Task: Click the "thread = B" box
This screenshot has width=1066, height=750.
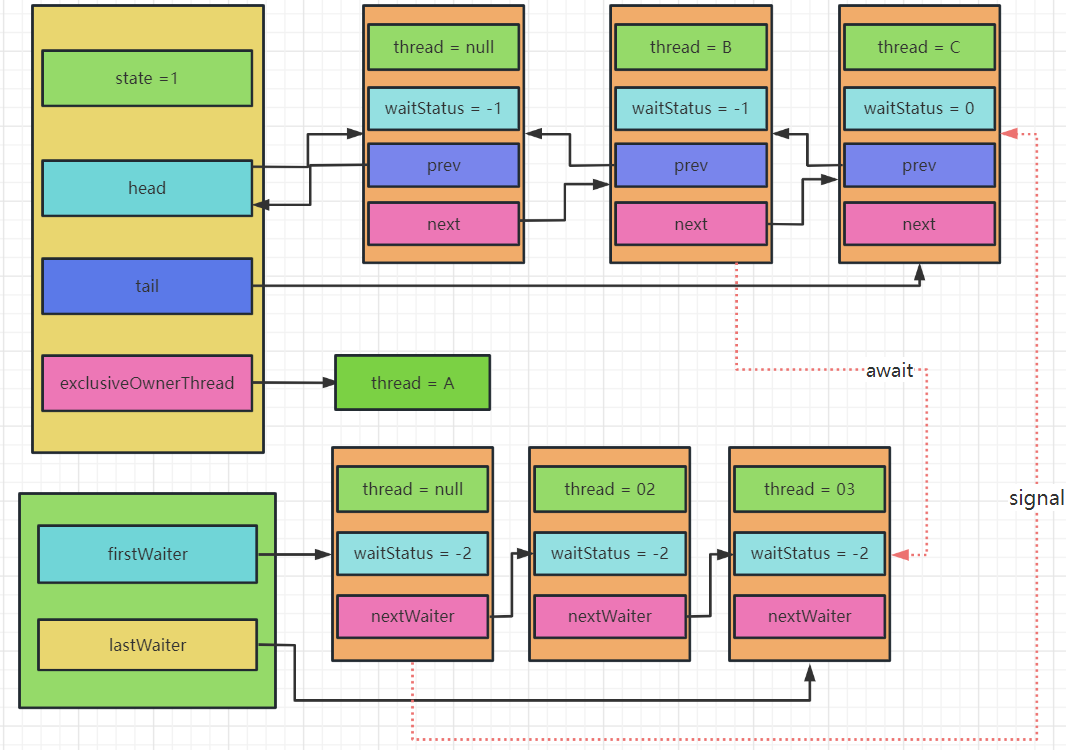Action: point(690,47)
